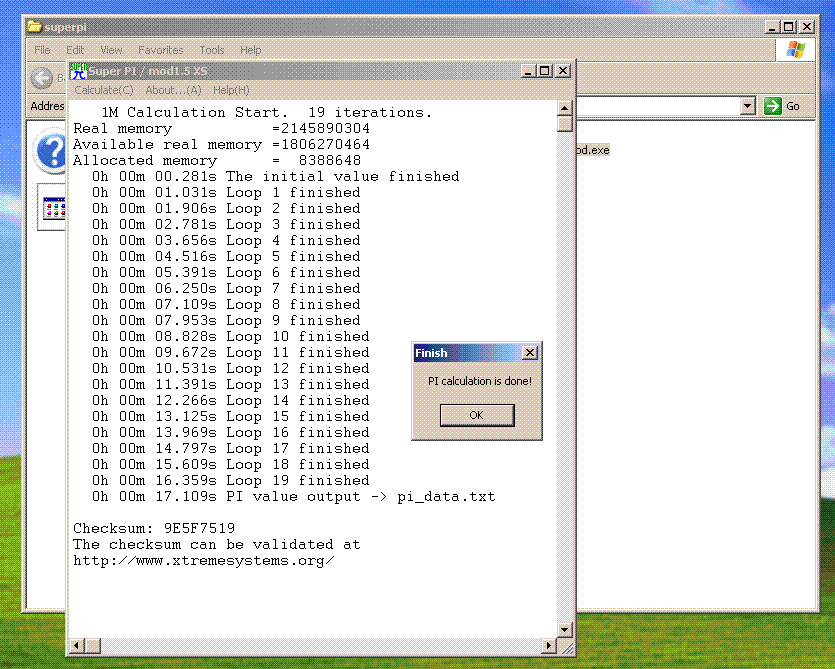Open the Favorites menu in Explorer window
This screenshot has height=669, width=835.
coord(160,50)
